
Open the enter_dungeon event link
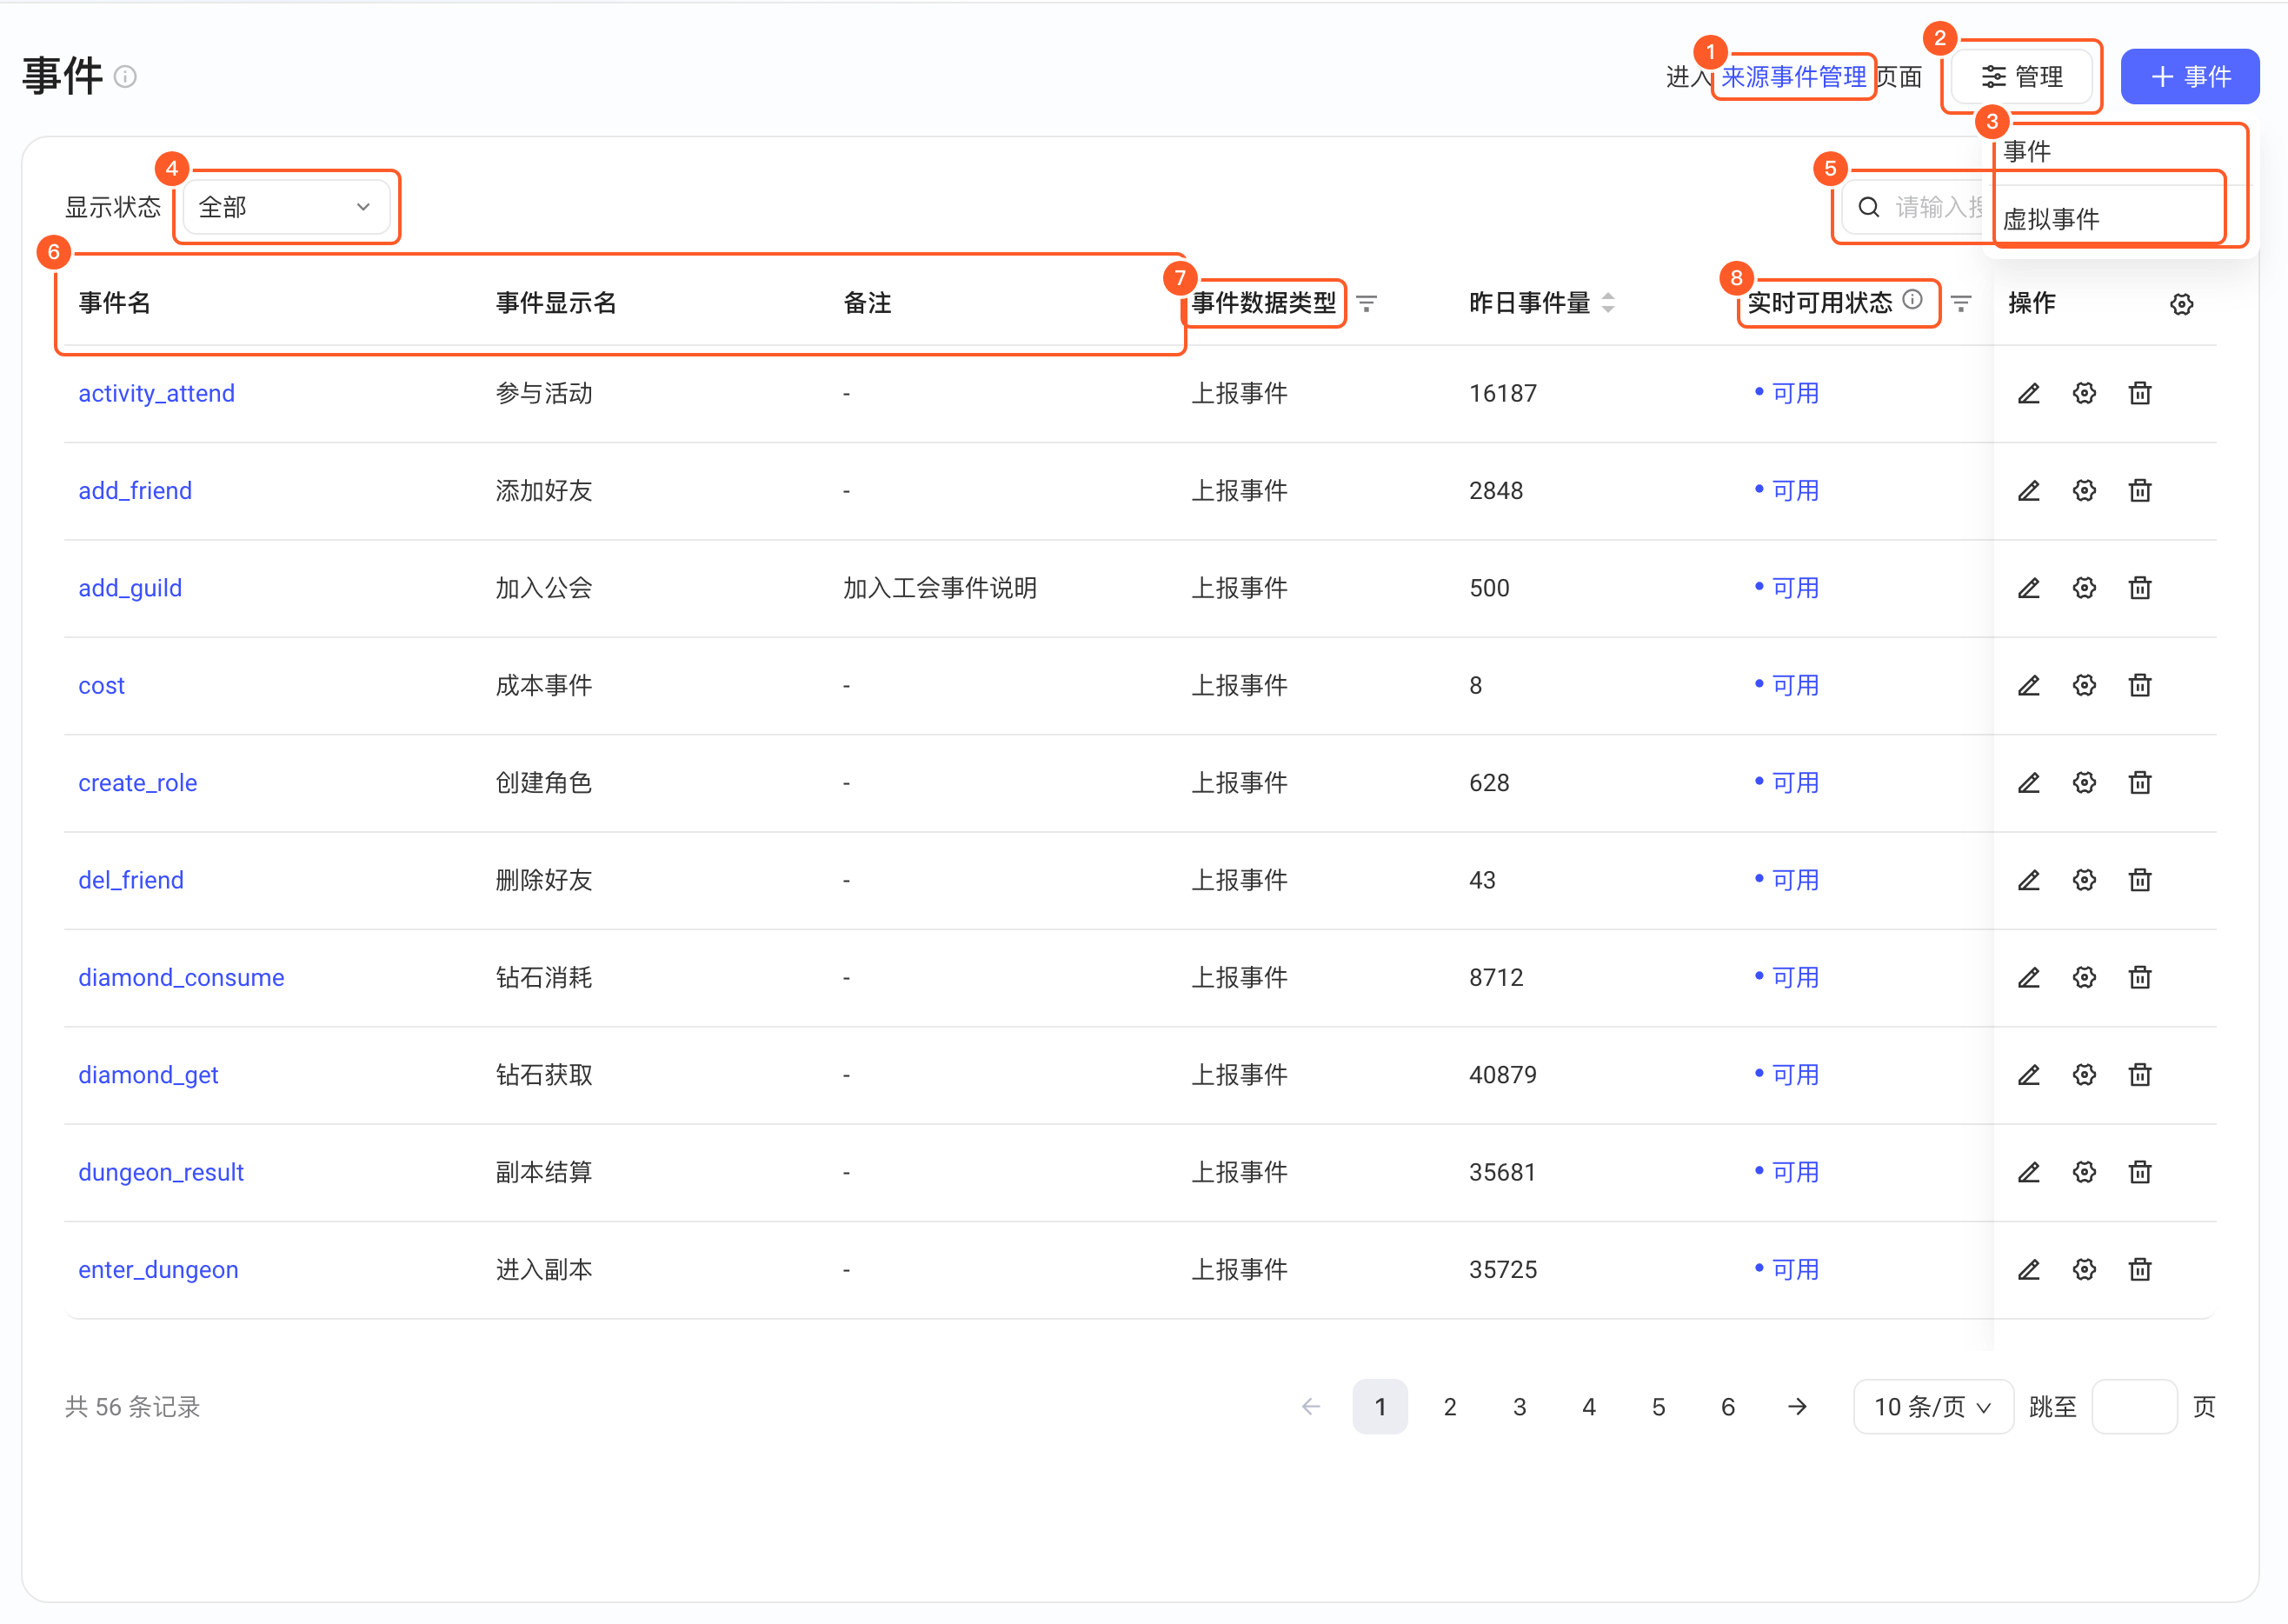click(158, 1269)
